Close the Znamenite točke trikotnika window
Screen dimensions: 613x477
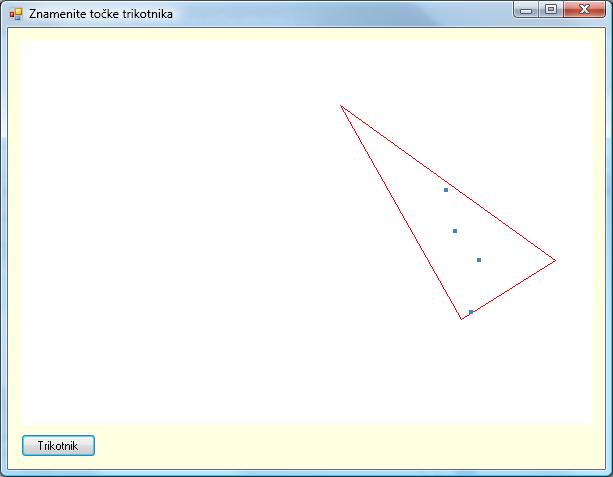[582, 10]
